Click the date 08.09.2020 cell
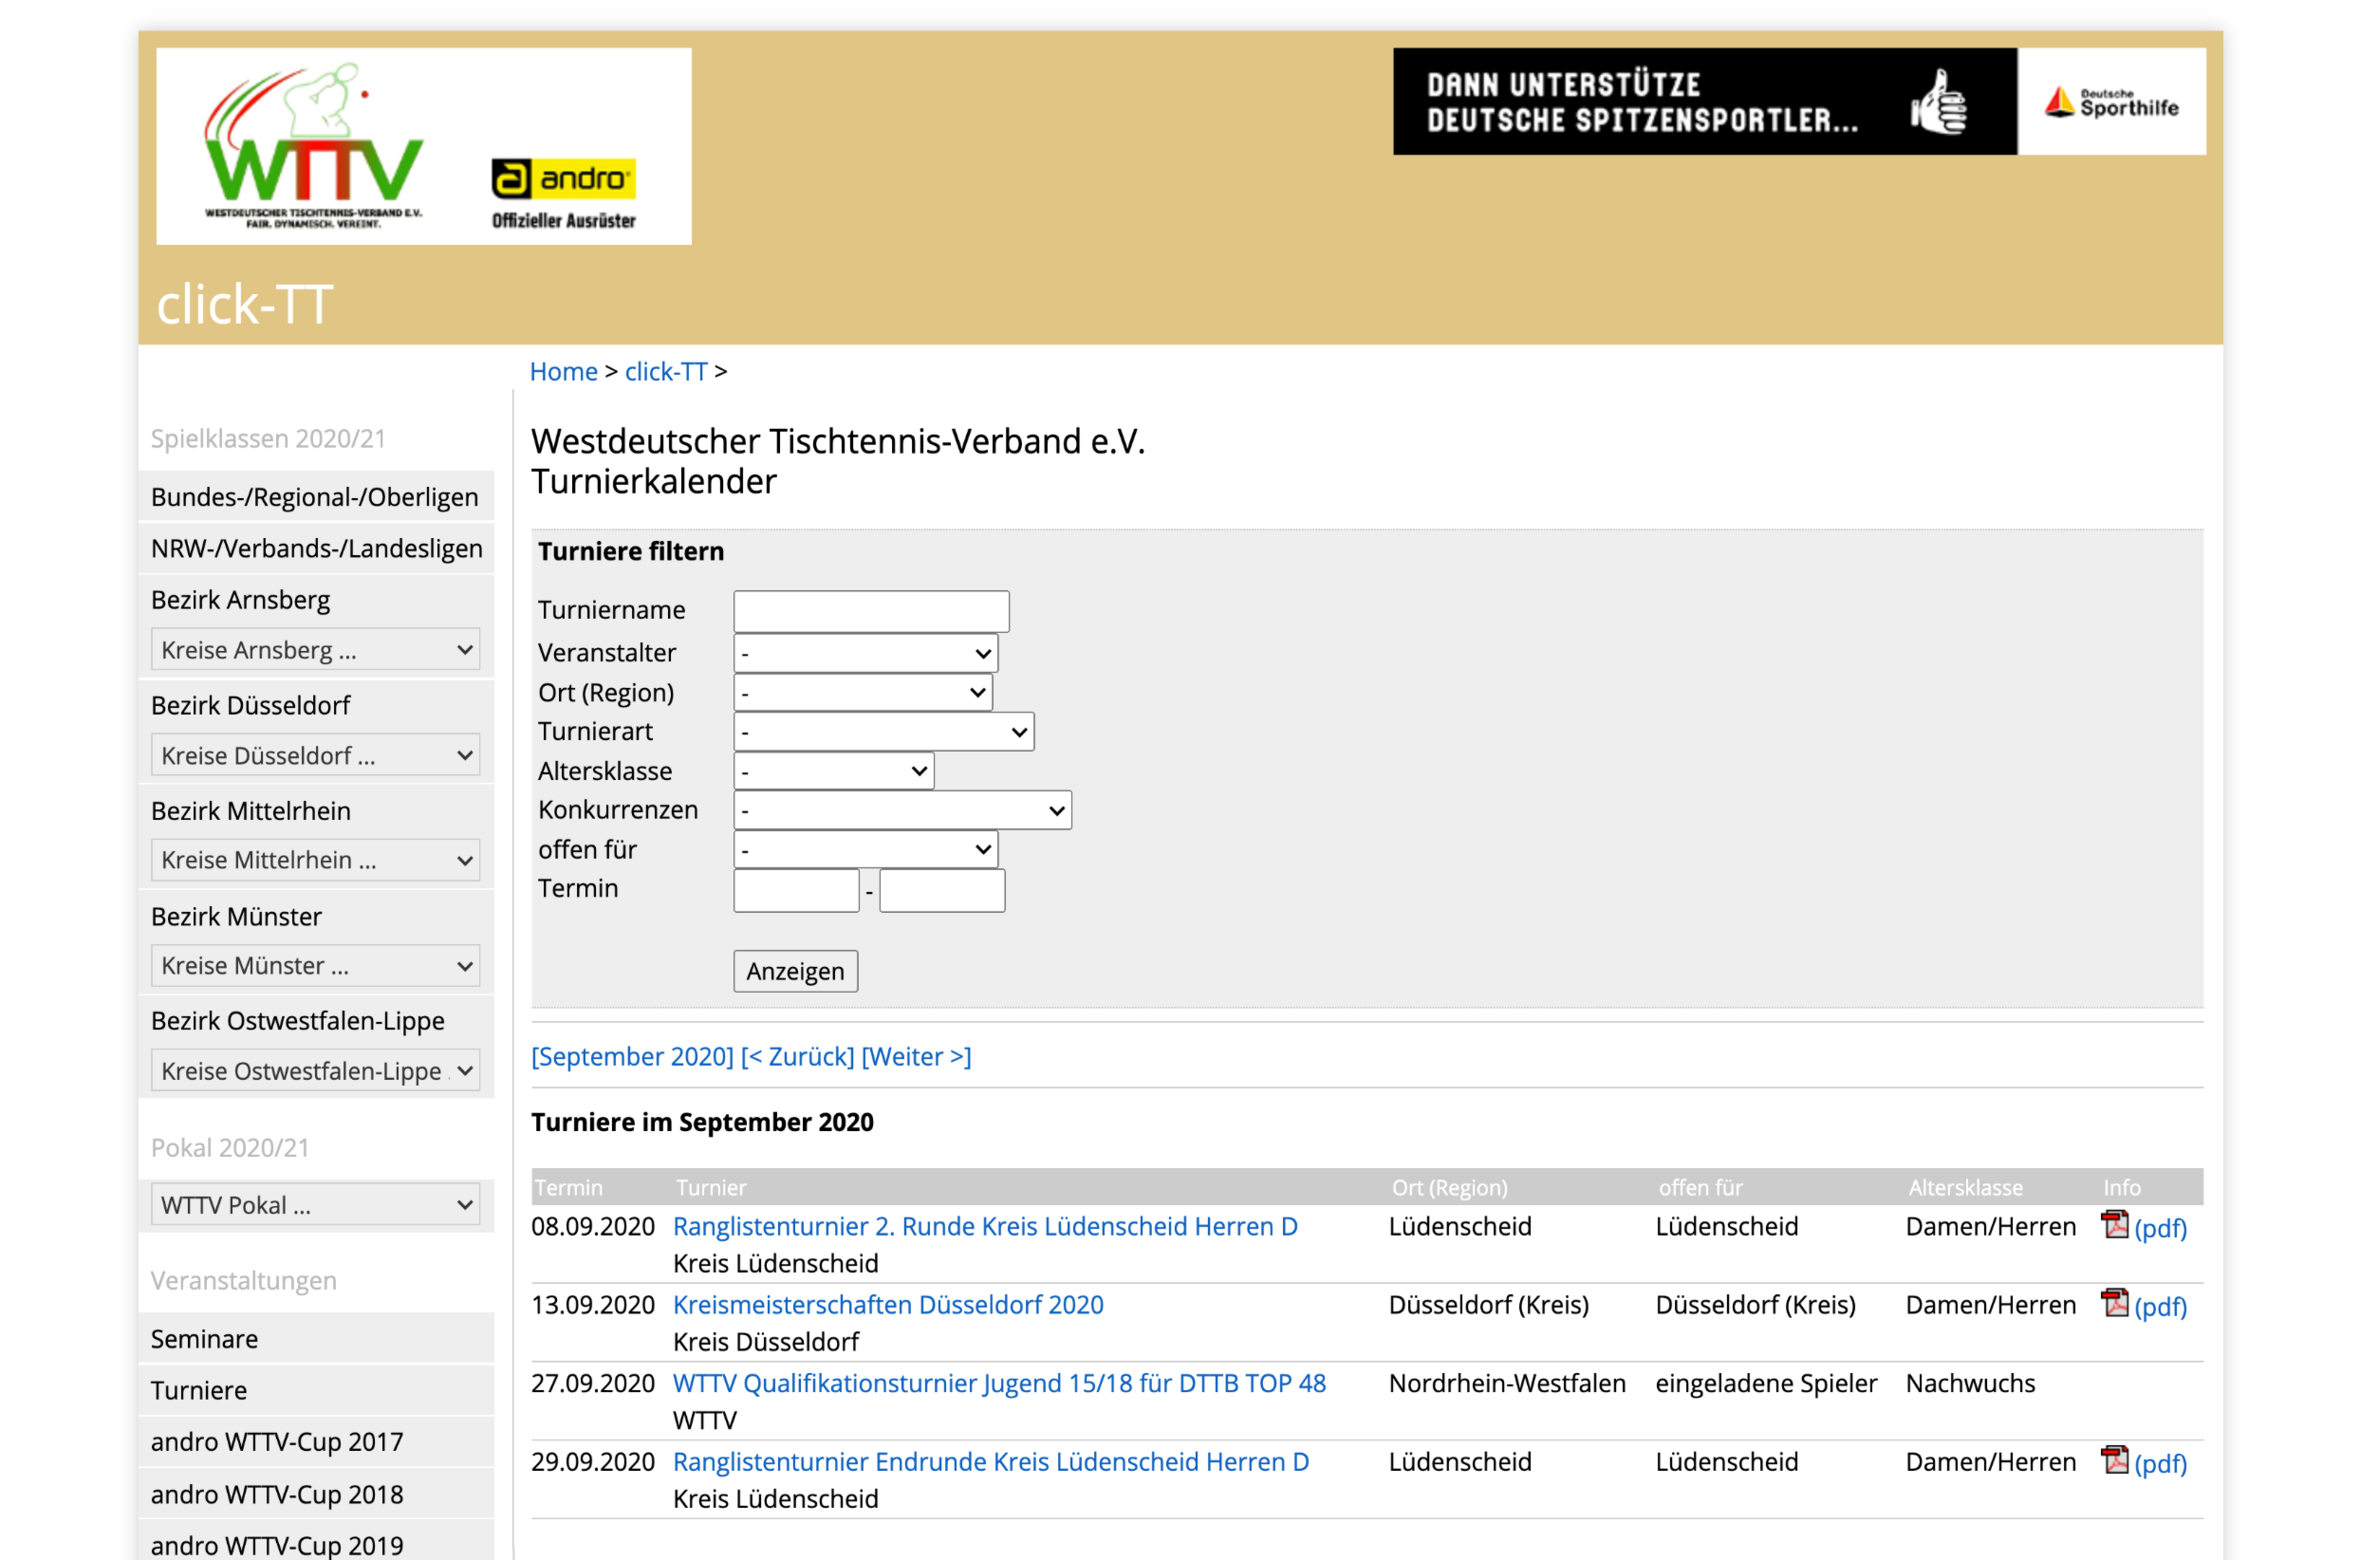Screen dimensions: 2360x1560 (593, 1226)
